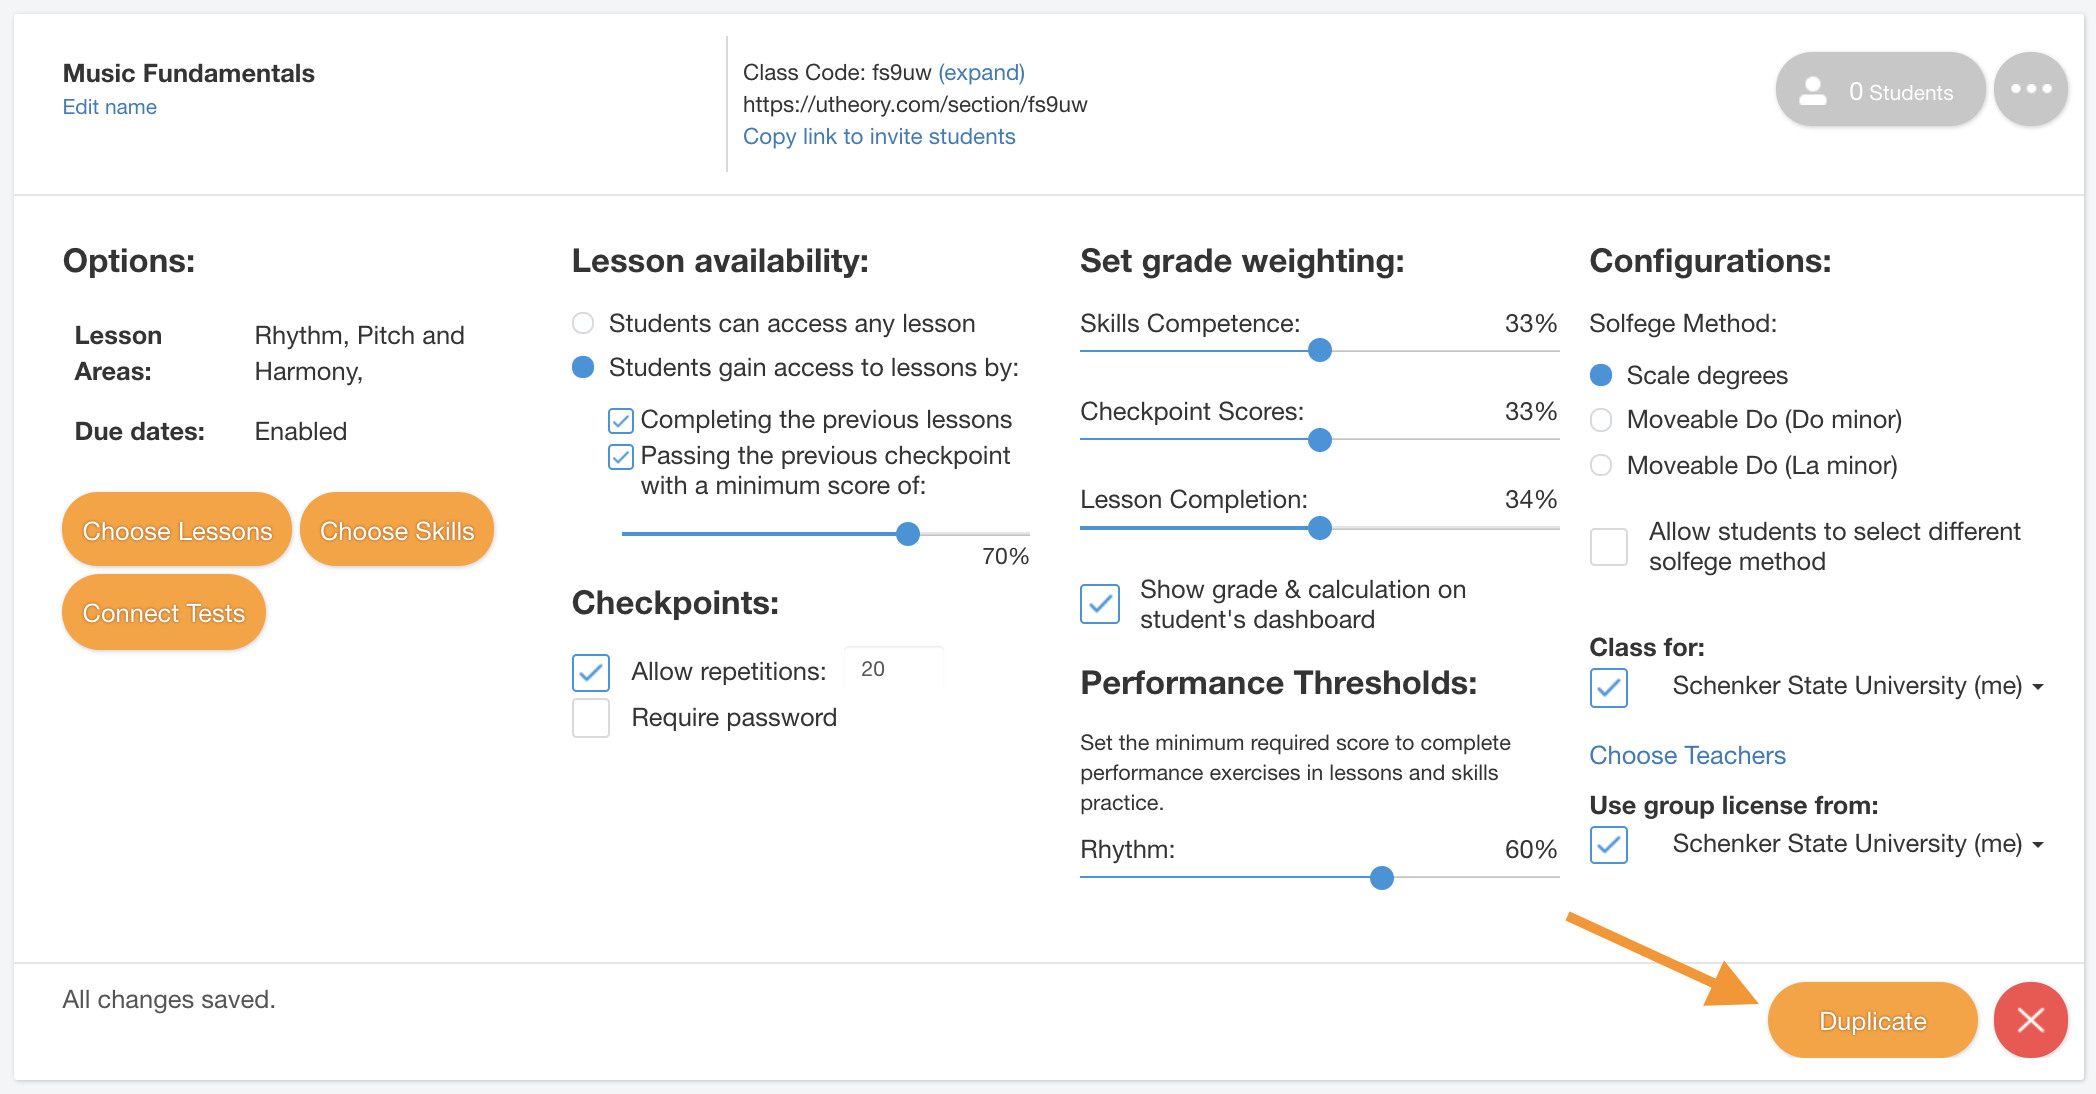2096x1094 pixels.
Task: Enable Require password checkbox
Action: click(591, 717)
